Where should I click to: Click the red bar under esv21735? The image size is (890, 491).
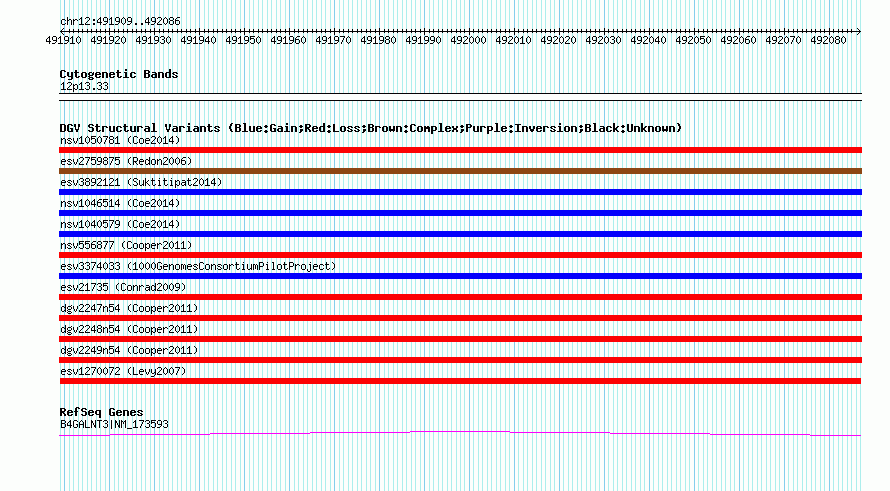(x=460, y=297)
